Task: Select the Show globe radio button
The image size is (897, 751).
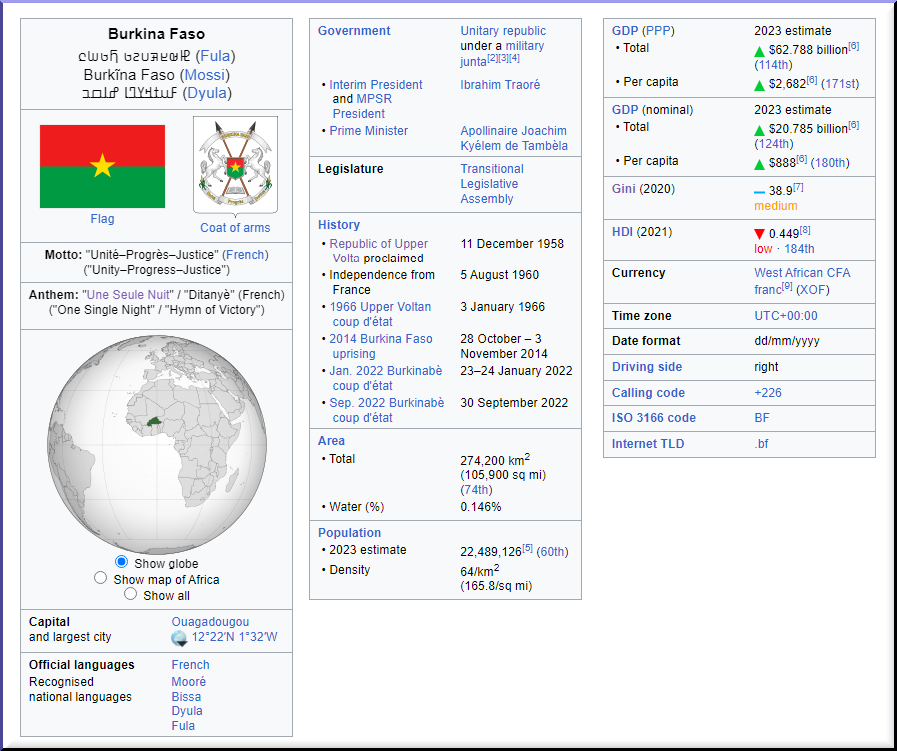Action: (121, 562)
